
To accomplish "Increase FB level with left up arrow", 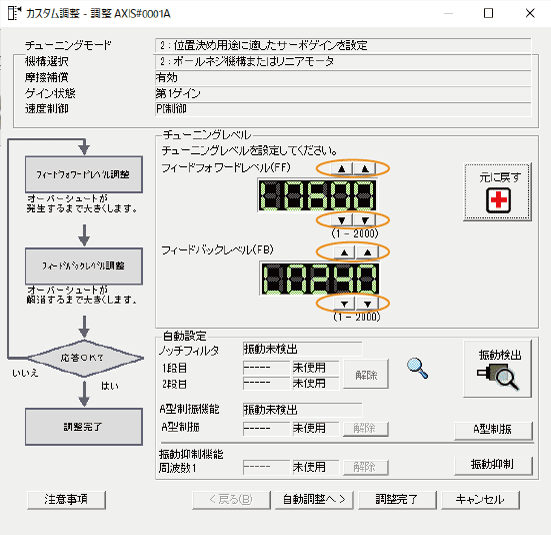I will (344, 252).
